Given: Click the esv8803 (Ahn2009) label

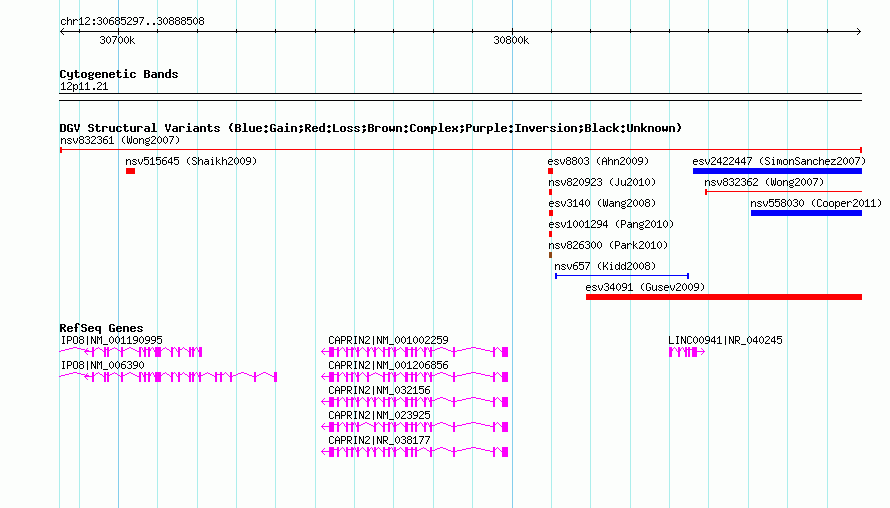Looking at the screenshot, I should (598, 161).
